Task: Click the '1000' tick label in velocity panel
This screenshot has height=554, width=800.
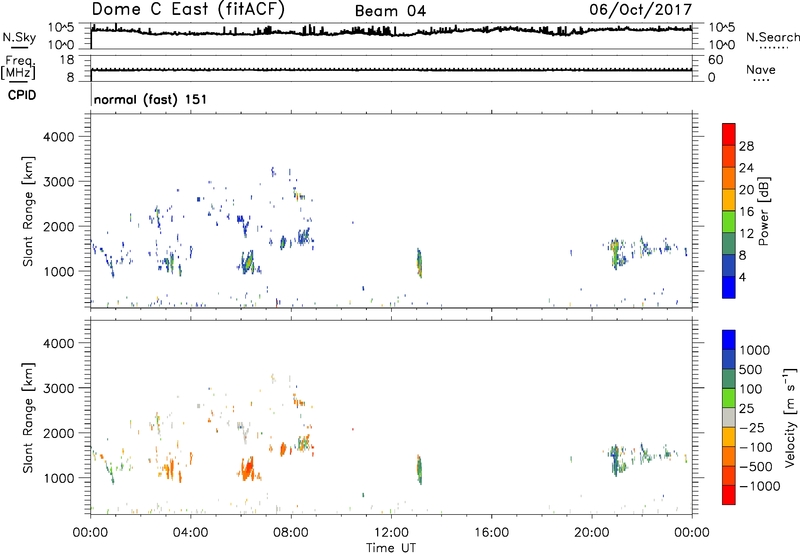Action: pyautogui.click(x=59, y=478)
